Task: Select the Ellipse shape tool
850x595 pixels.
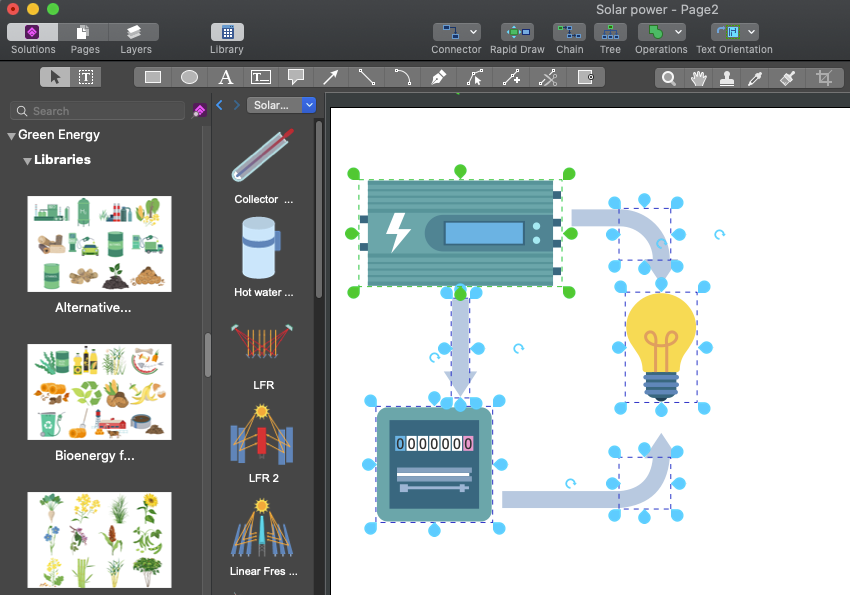Action: pos(189,77)
